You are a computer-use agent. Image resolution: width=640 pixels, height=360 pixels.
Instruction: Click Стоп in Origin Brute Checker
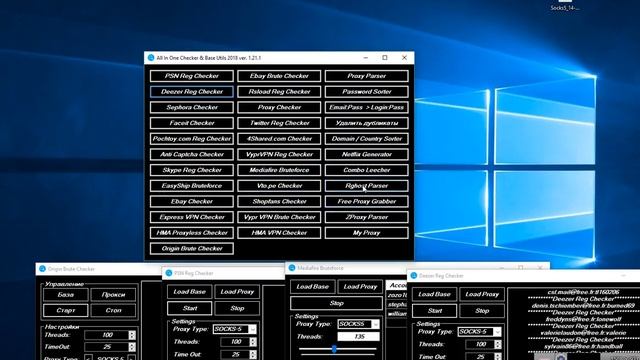(113, 310)
